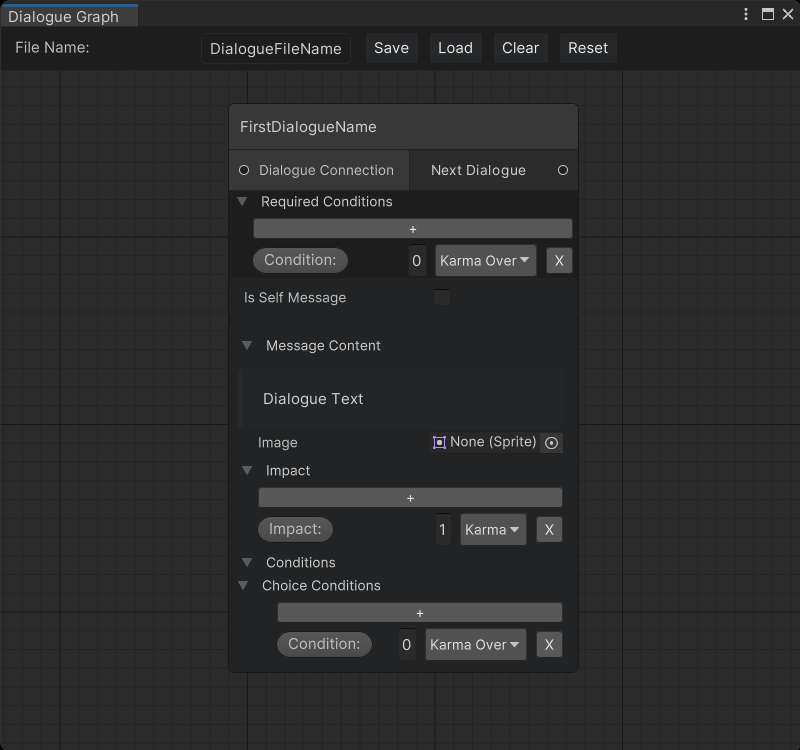Remove the Choice Conditions entry with X
This screenshot has width=800, height=750.
coord(548,645)
